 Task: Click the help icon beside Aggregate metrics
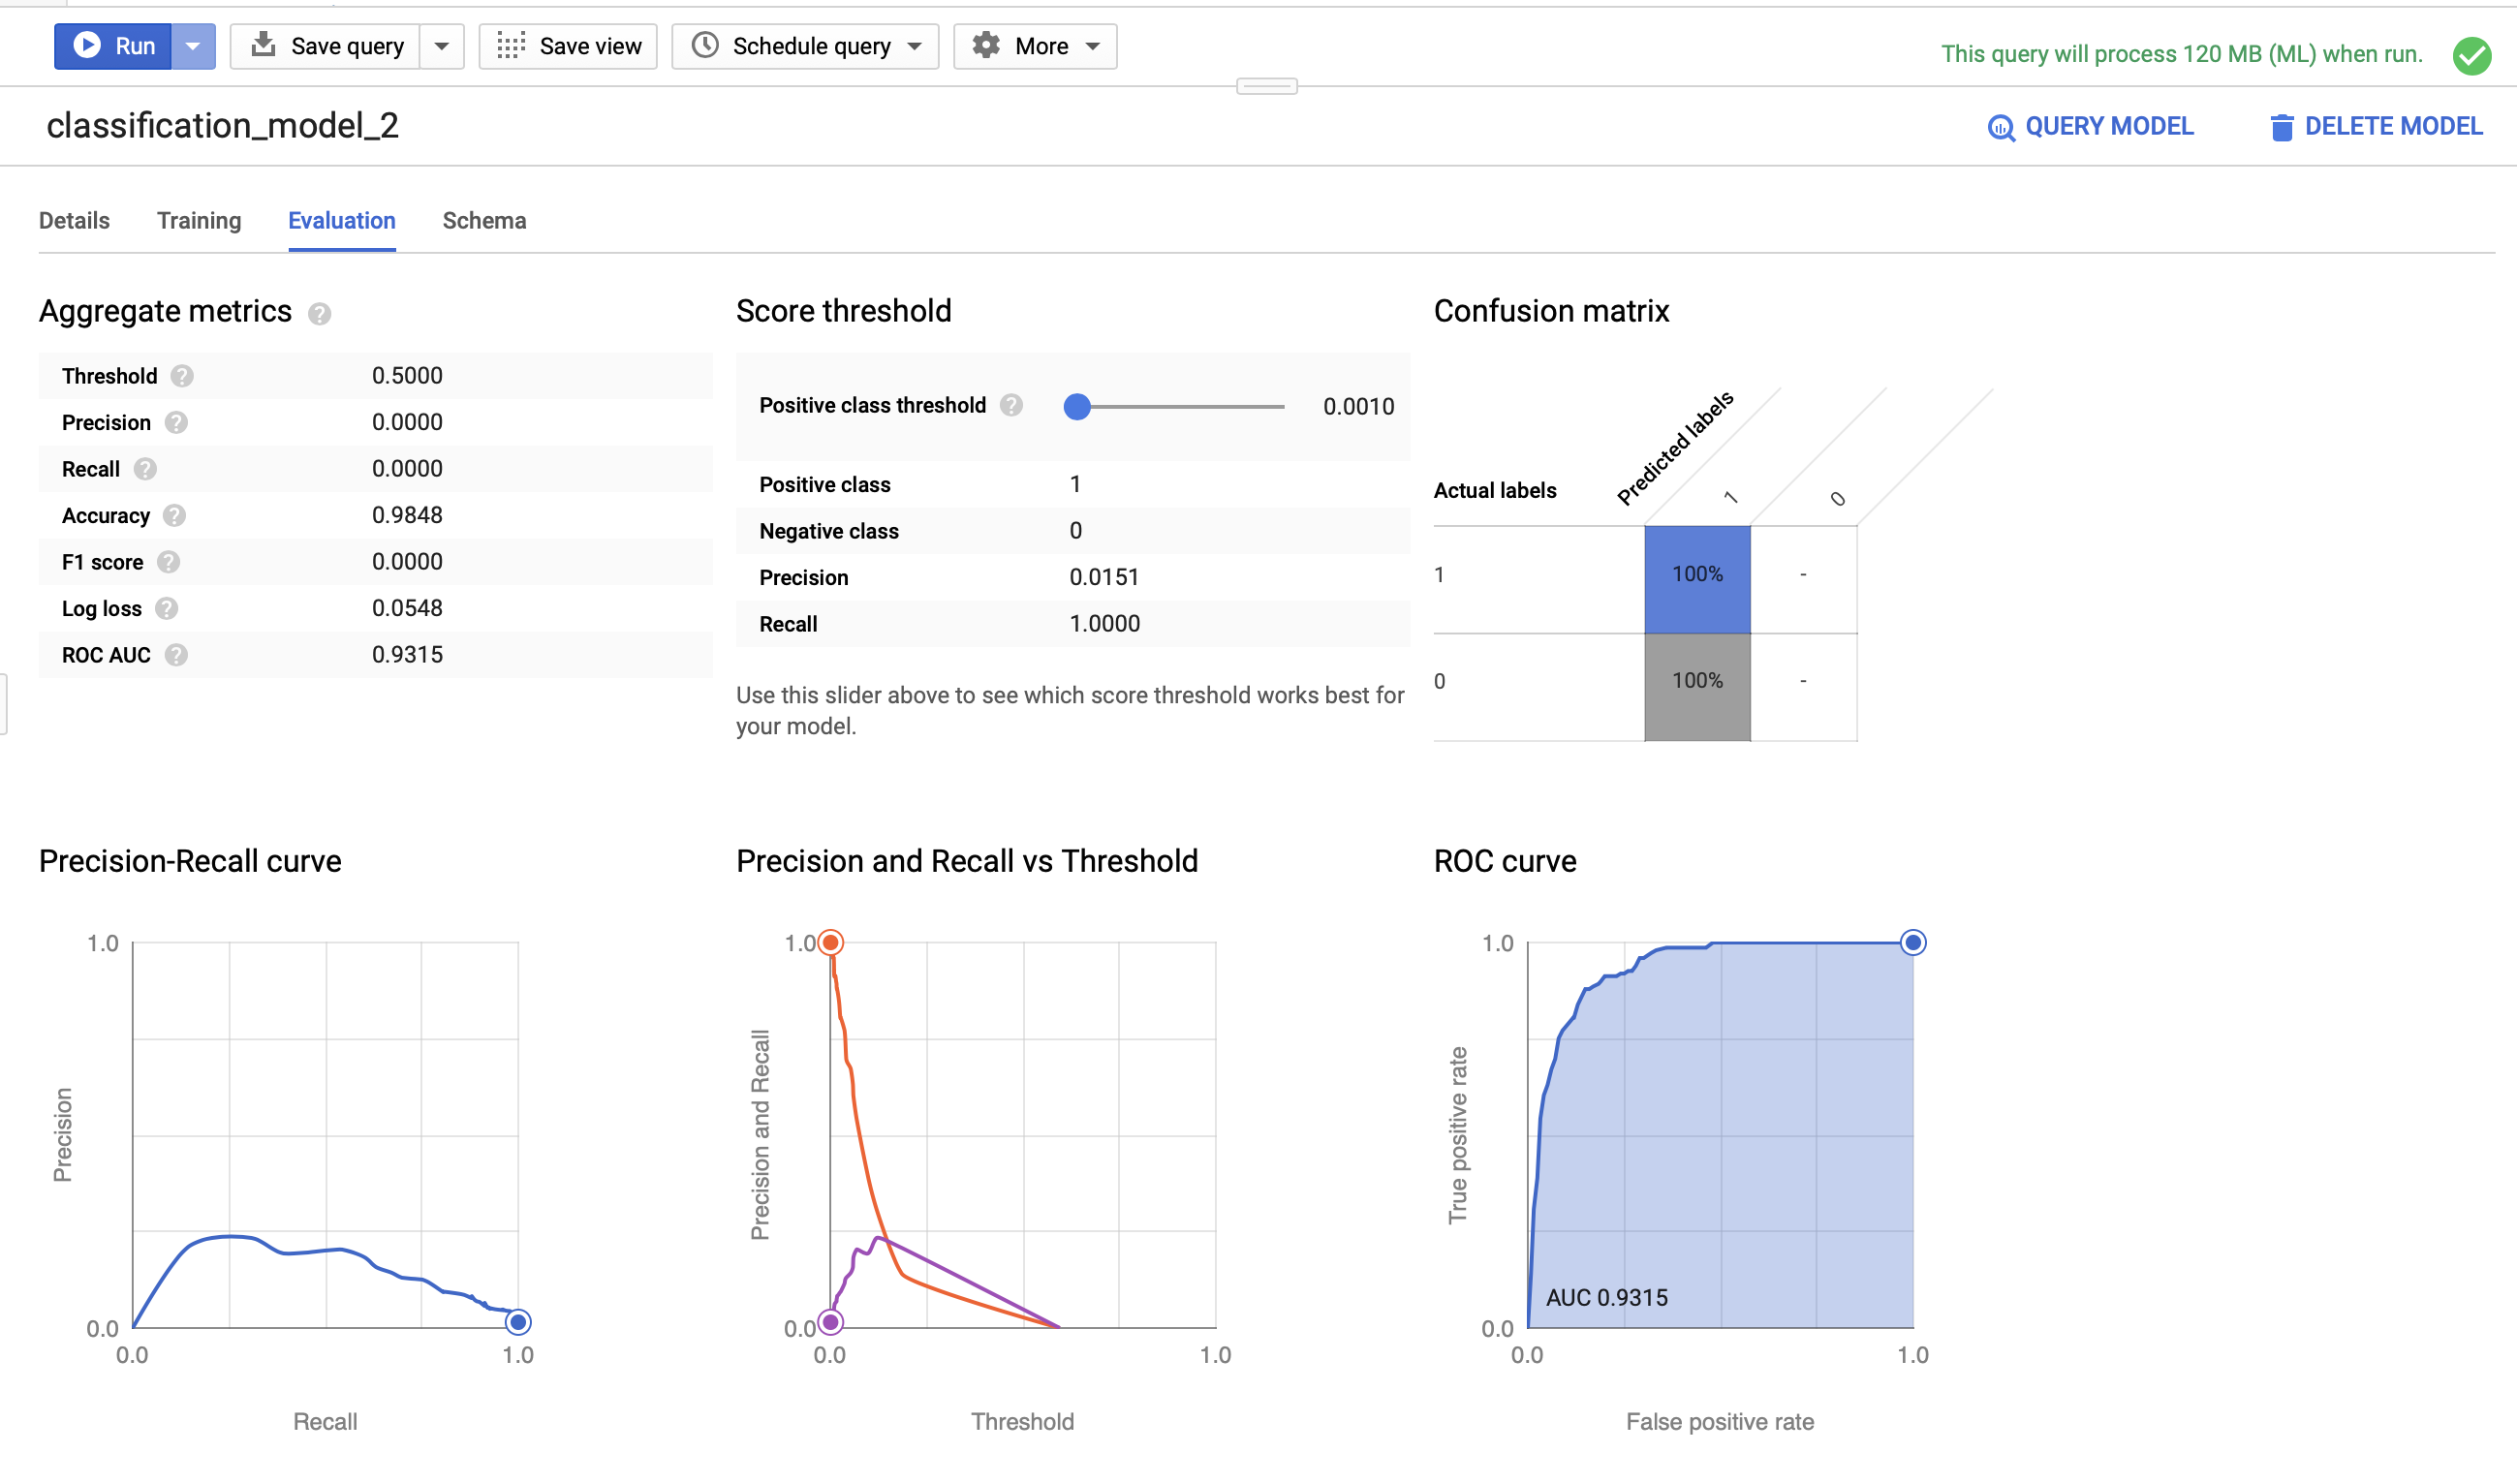(x=319, y=314)
